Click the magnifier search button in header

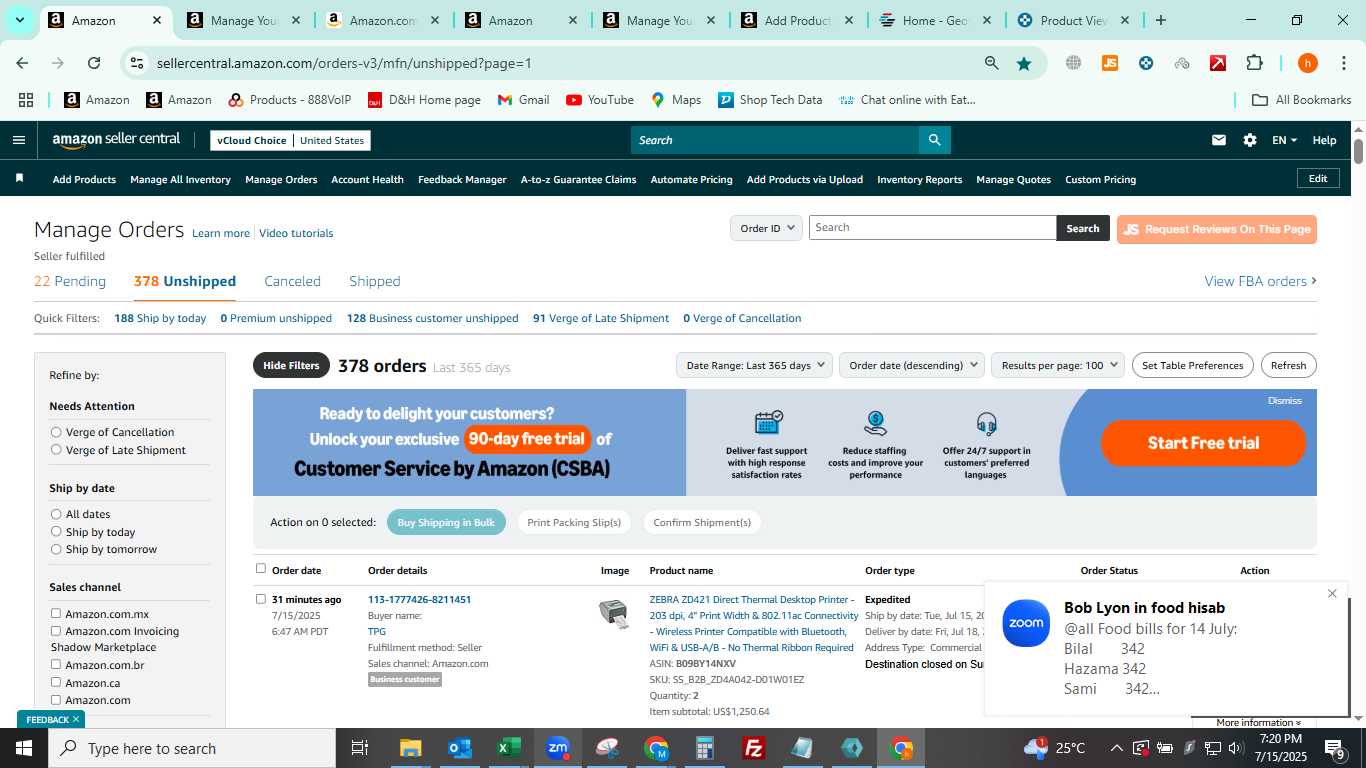pos(934,140)
